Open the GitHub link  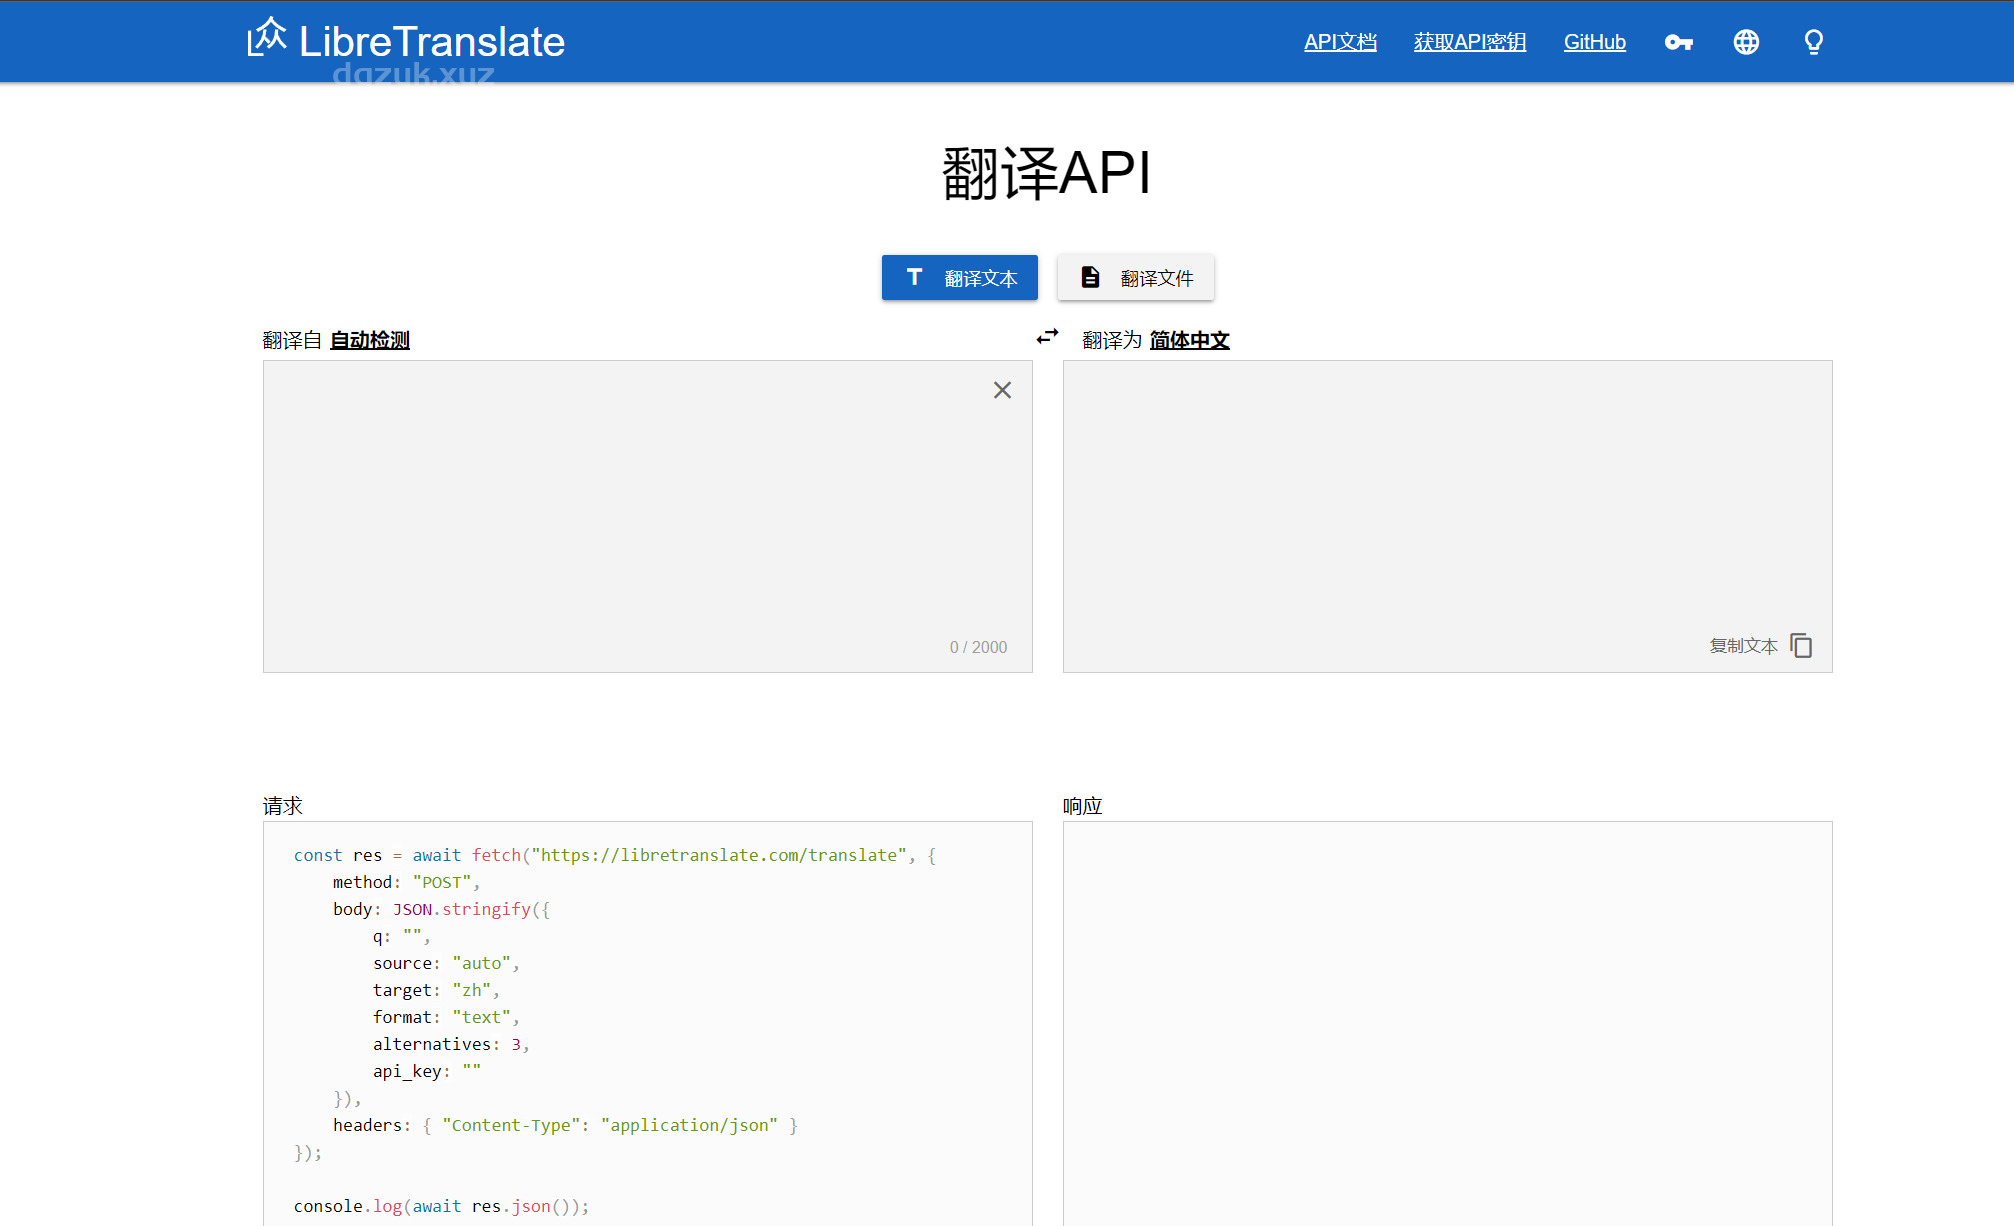[x=1594, y=42]
